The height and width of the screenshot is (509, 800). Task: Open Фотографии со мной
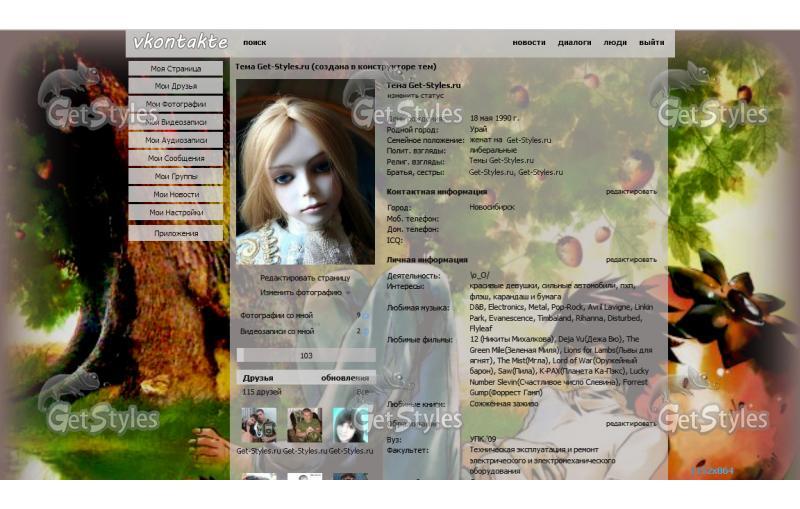[277, 316]
